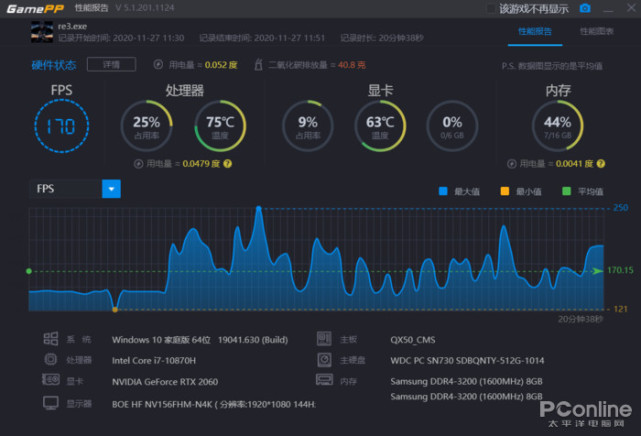This screenshot has width=641, height=436.
Task: Click the 170.15 average value label
Action: 620,270
